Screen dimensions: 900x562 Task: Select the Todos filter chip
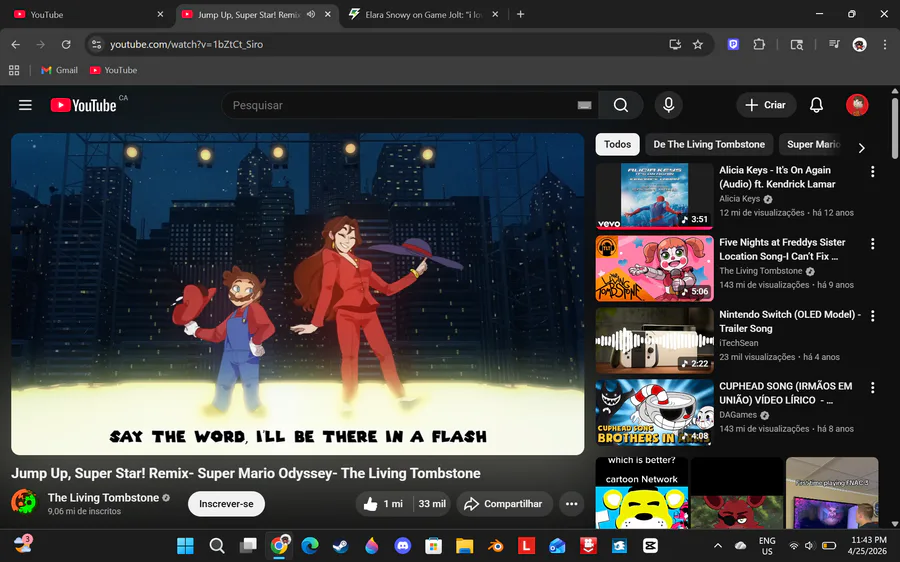pos(617,144)
